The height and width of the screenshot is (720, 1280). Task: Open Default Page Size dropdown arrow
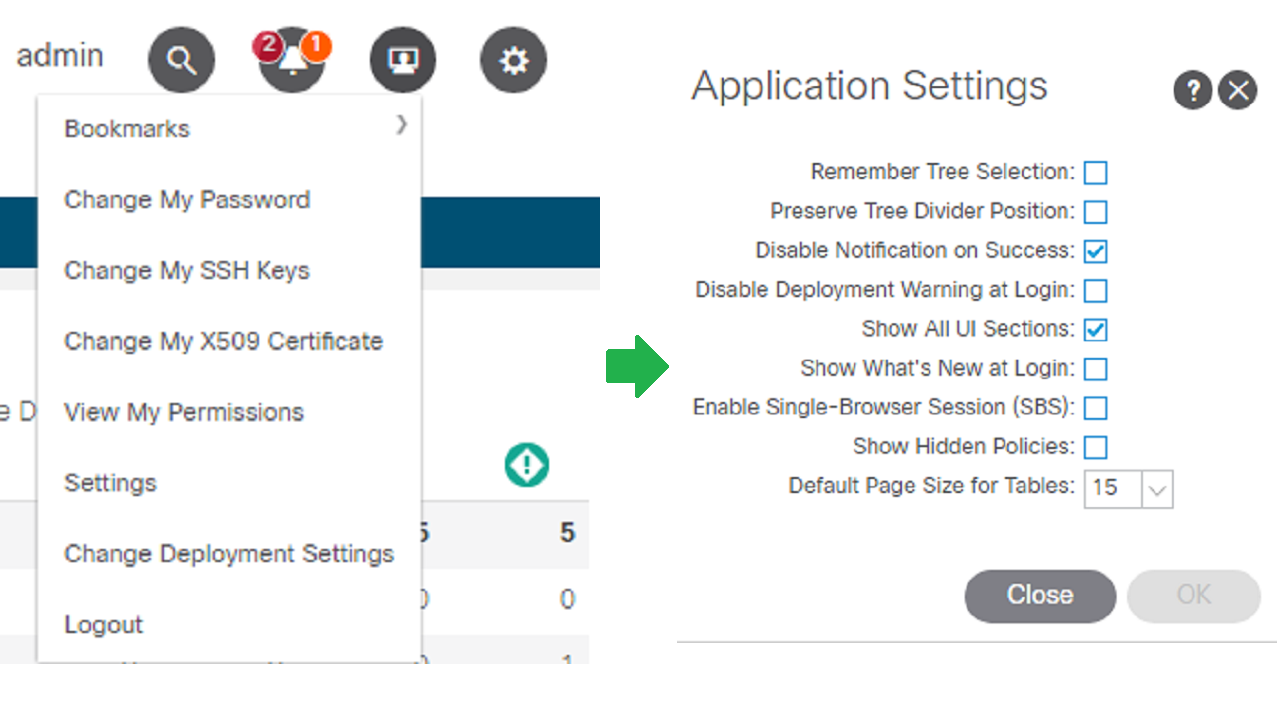point(1157,489)
